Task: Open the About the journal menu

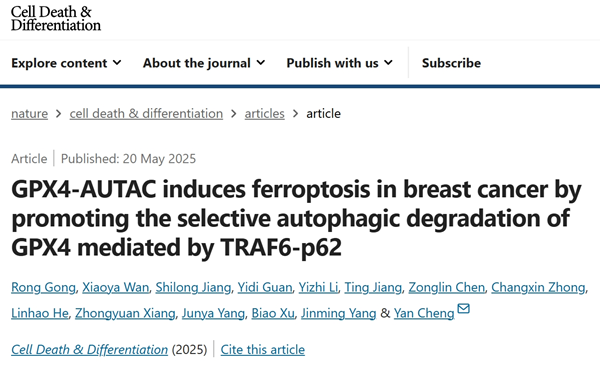Action: click(x=204, y=63)
